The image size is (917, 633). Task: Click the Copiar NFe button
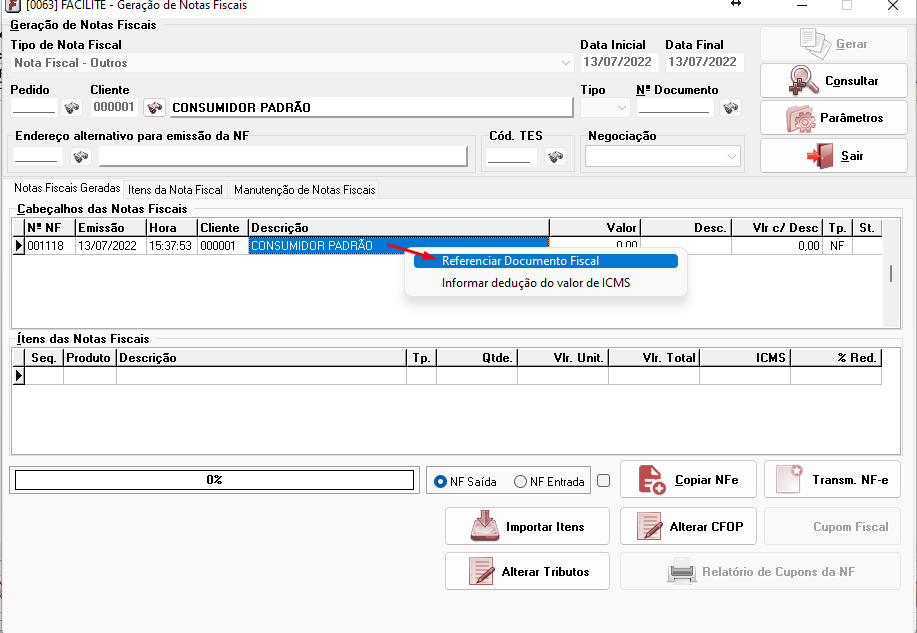pos(688,479)
